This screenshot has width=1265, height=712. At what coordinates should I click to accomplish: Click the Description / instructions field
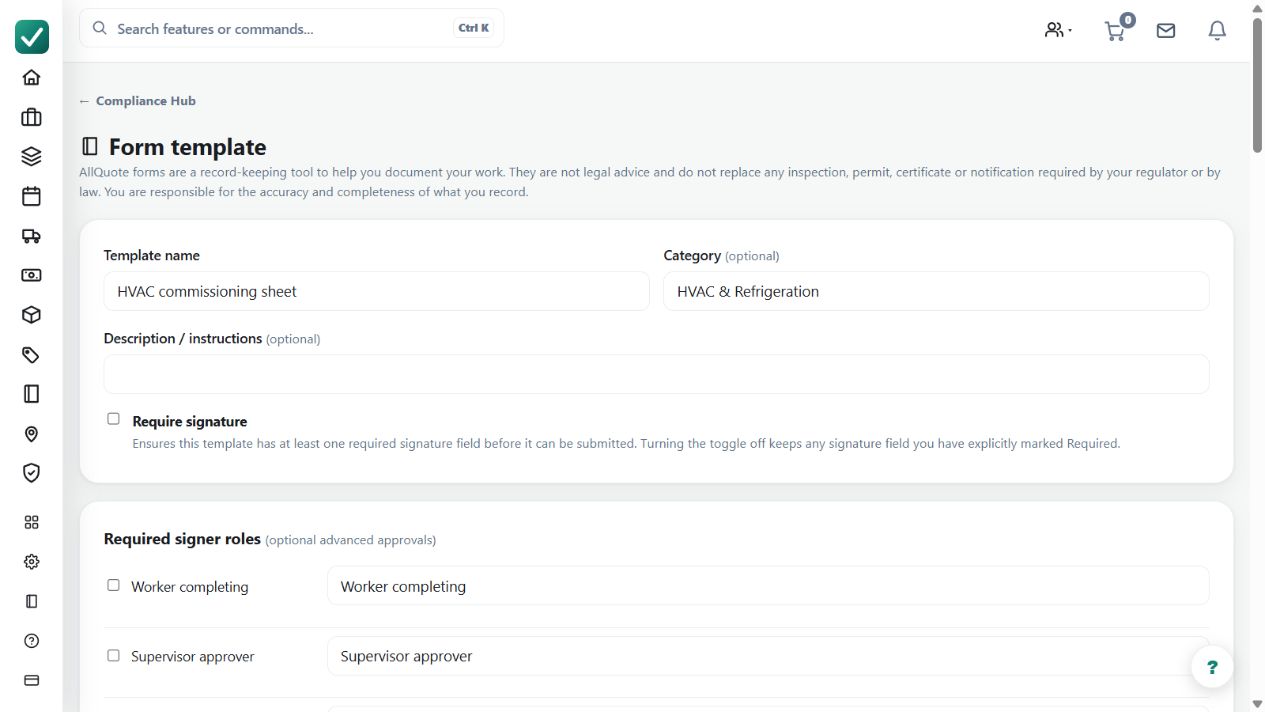[656, 374]
